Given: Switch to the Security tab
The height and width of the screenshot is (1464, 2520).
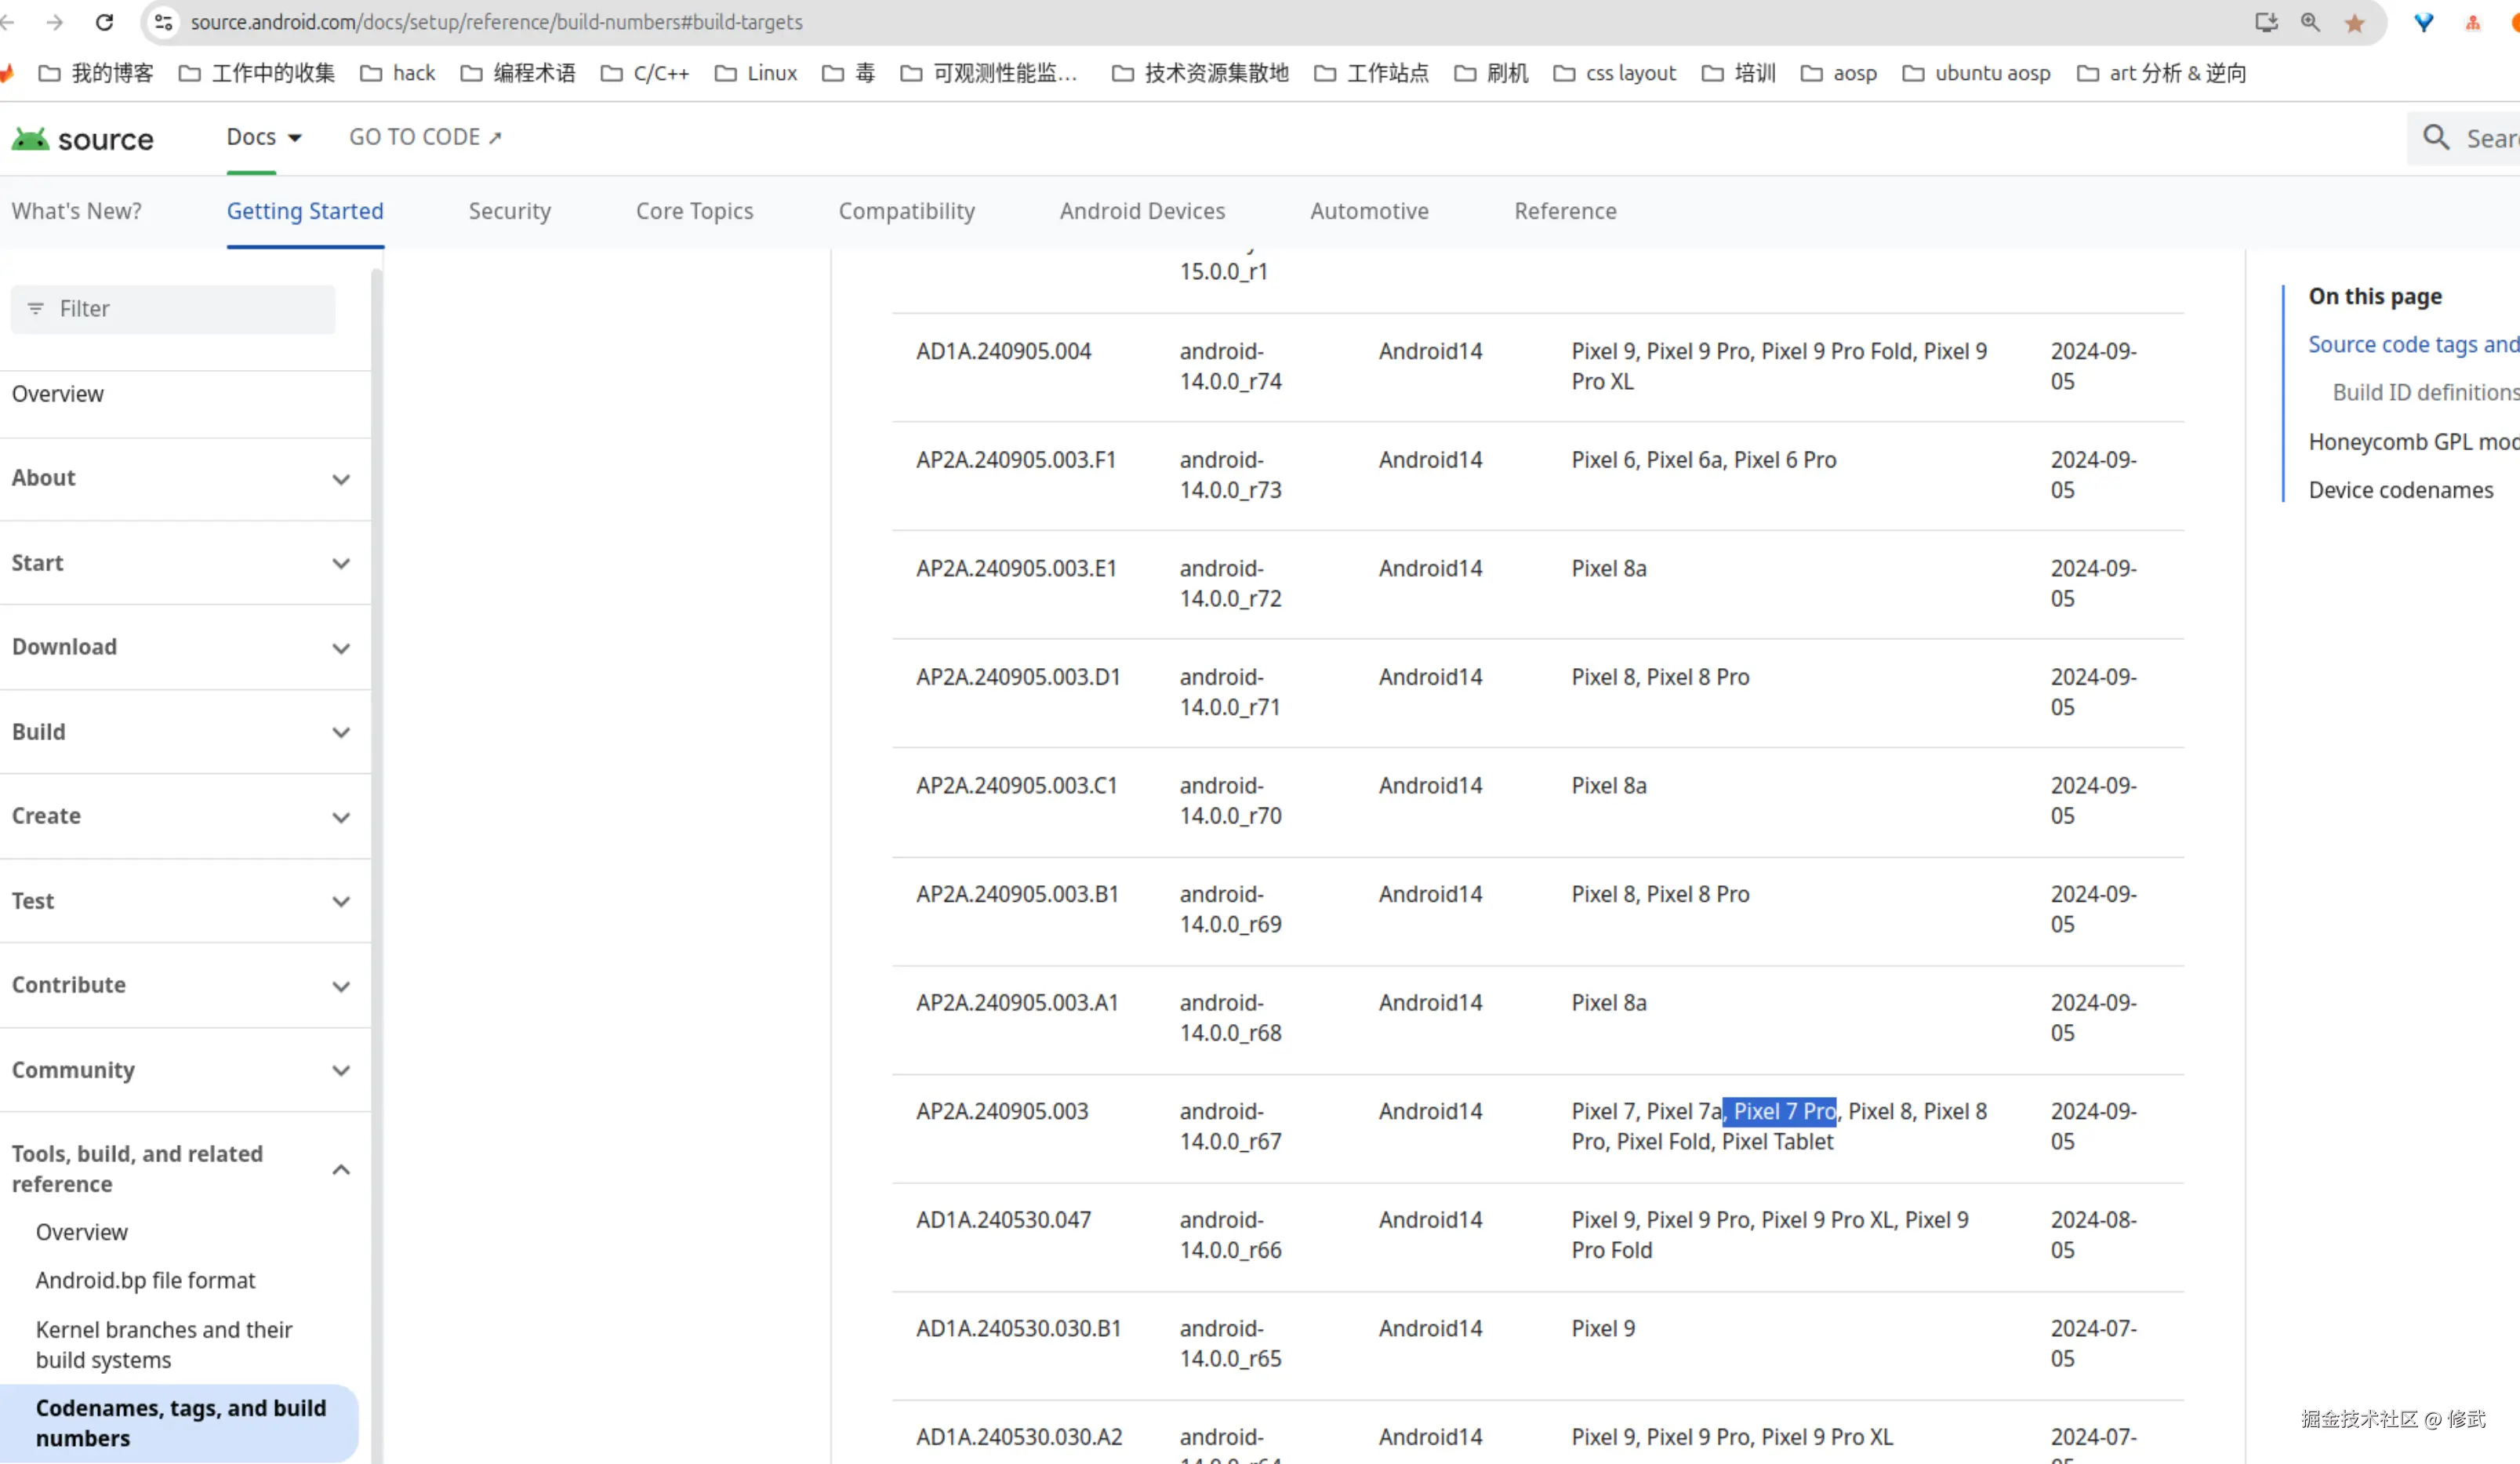Looking at the screenshot, I should point(509,211).
